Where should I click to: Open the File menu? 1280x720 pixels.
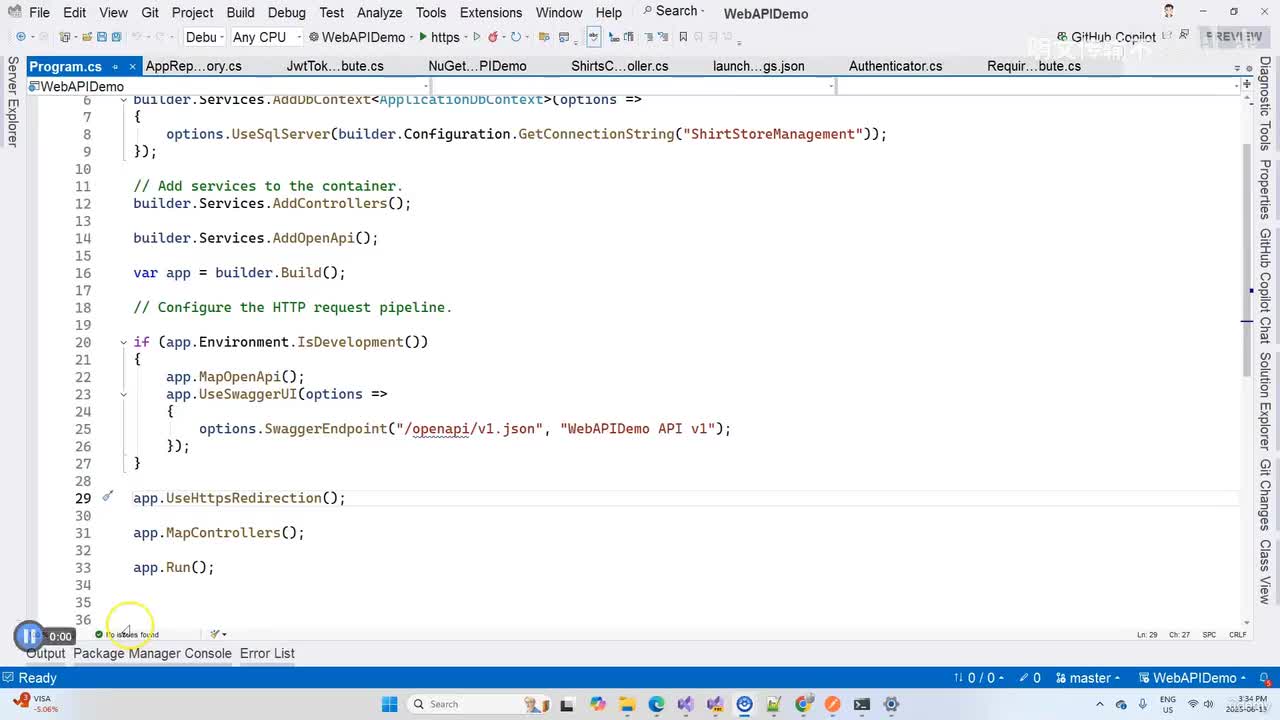tap(39, 13)
